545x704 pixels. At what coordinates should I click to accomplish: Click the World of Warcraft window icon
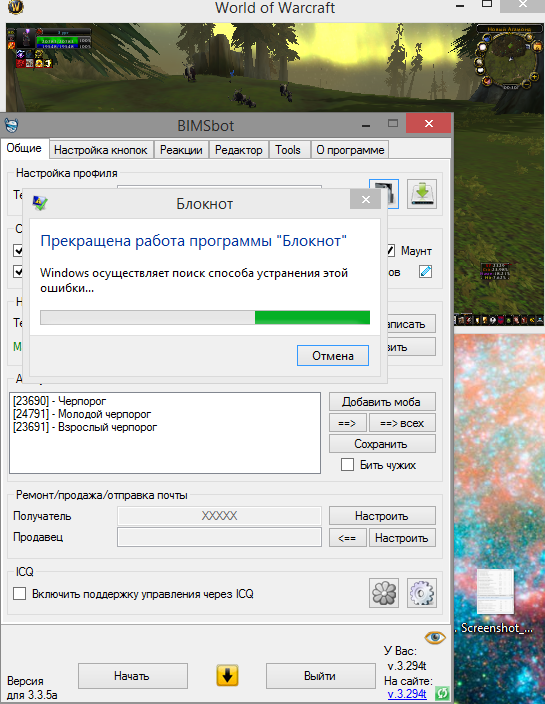click(16, 6)
